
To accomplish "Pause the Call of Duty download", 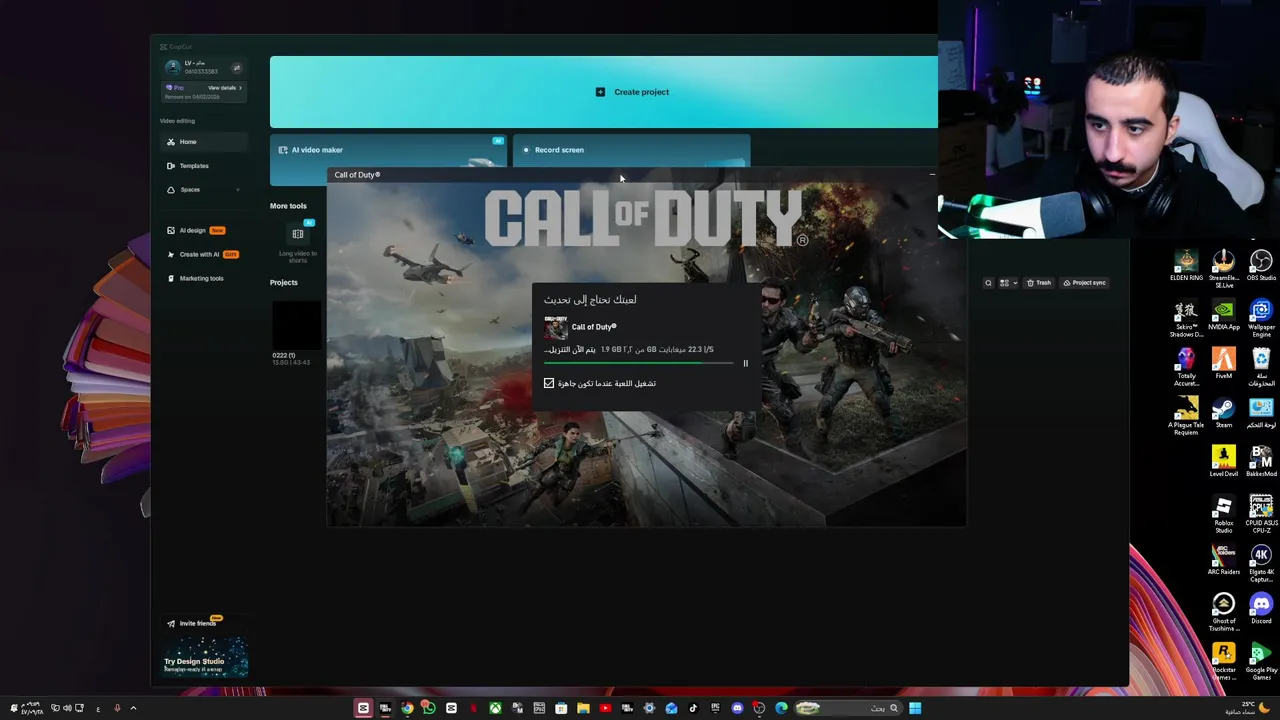I will pyautogui.click(x=745, y=363).
